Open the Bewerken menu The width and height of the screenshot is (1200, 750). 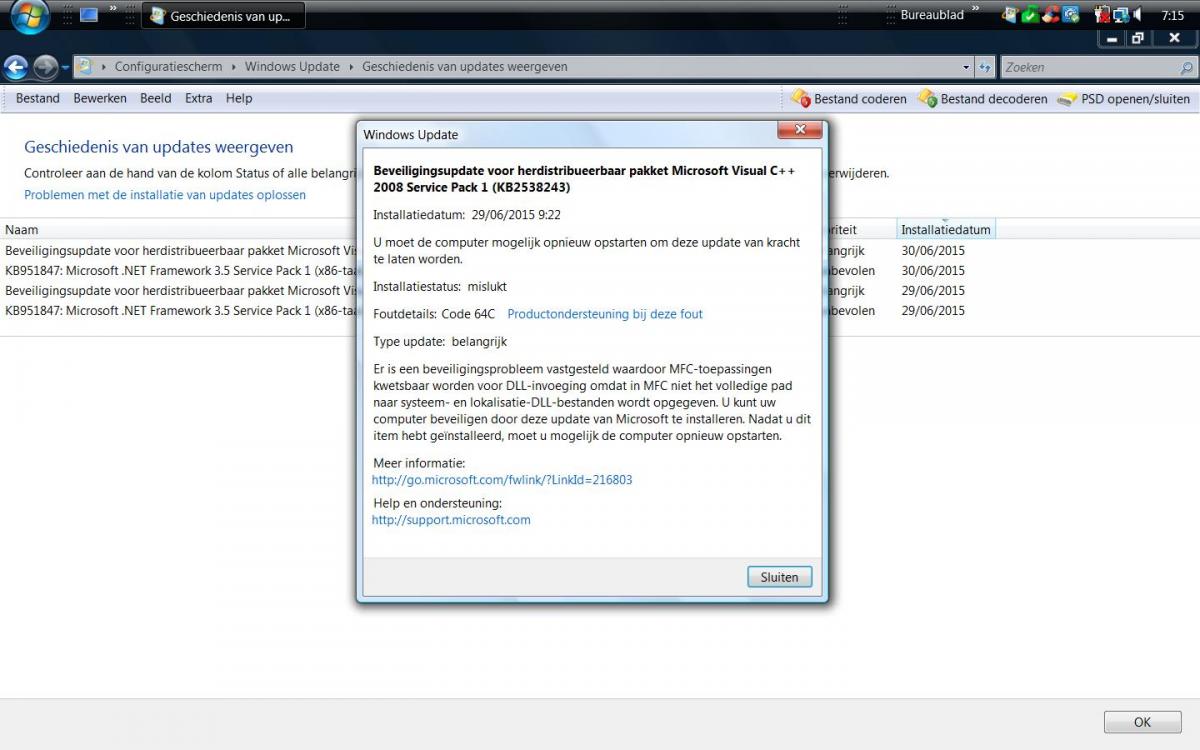(x=100, y=98)
